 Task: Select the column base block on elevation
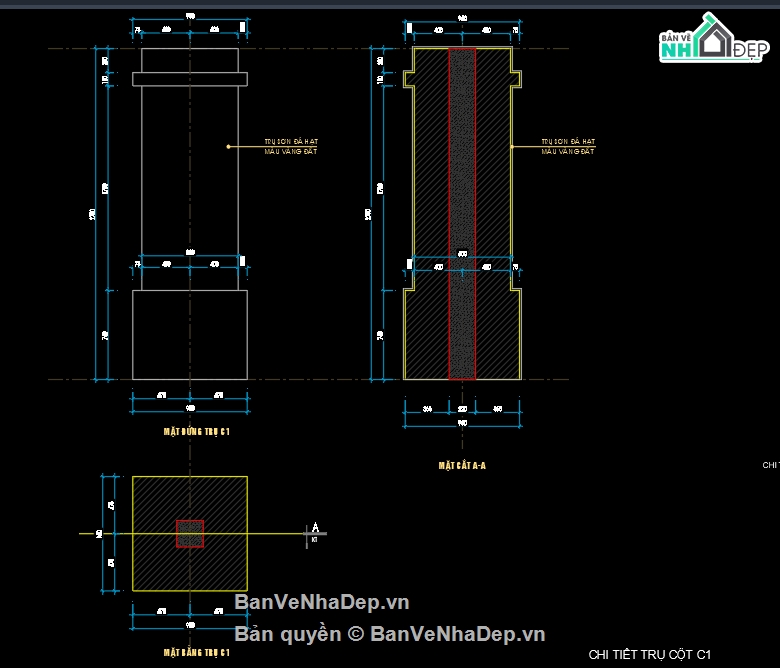click(x=190, y=335)
